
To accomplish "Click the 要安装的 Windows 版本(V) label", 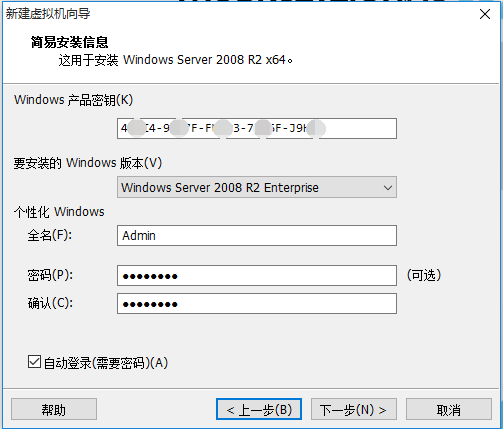I will coord(87,163).
